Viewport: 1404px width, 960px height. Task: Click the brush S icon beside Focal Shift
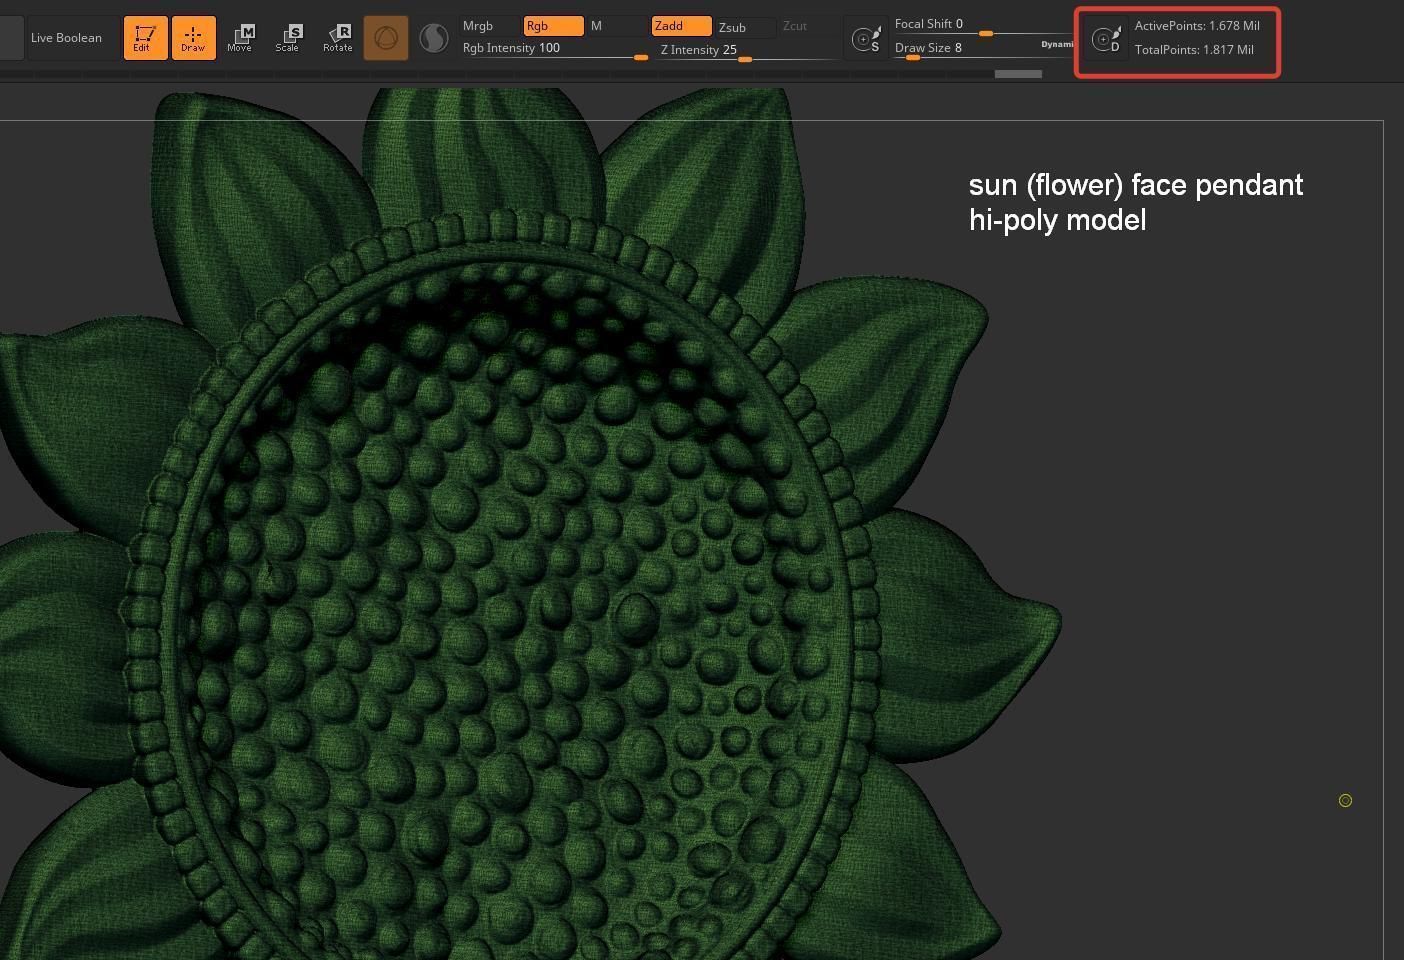(865, 39)
